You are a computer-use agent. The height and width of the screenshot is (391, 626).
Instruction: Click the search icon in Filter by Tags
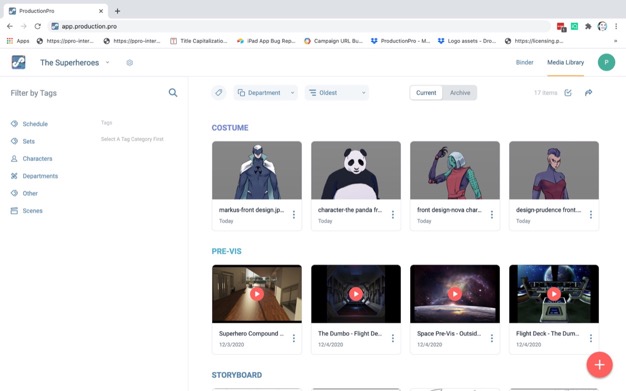[173, 93]
